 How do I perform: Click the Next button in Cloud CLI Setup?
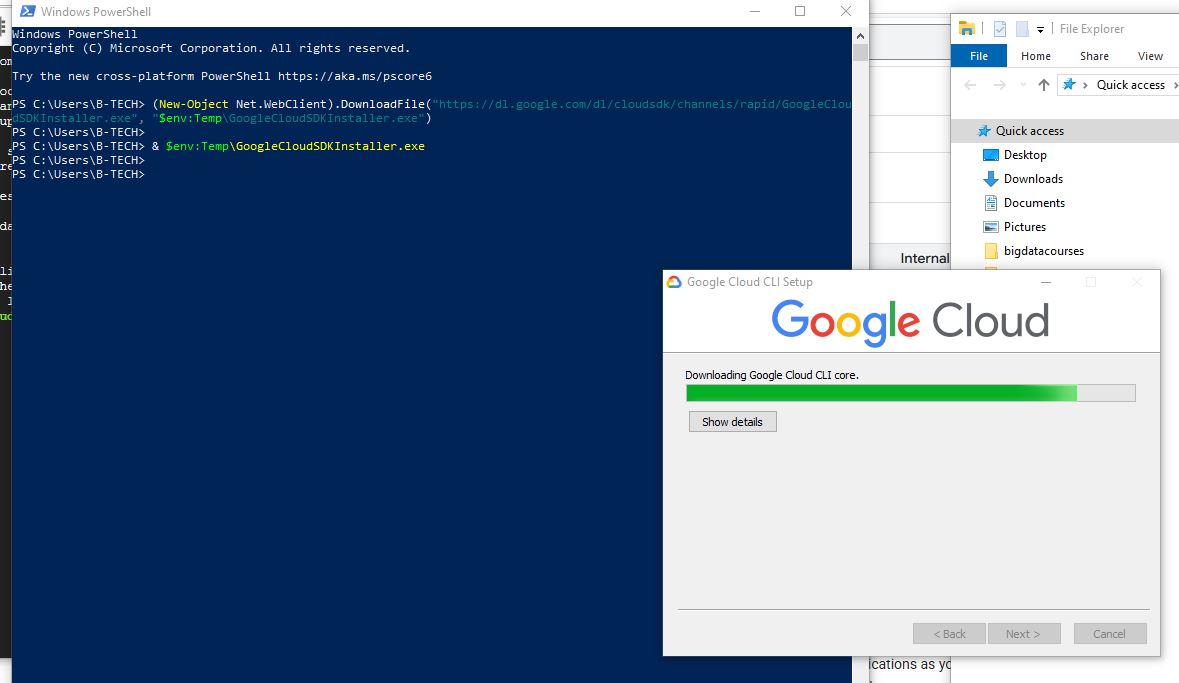tap(1023, 634)
